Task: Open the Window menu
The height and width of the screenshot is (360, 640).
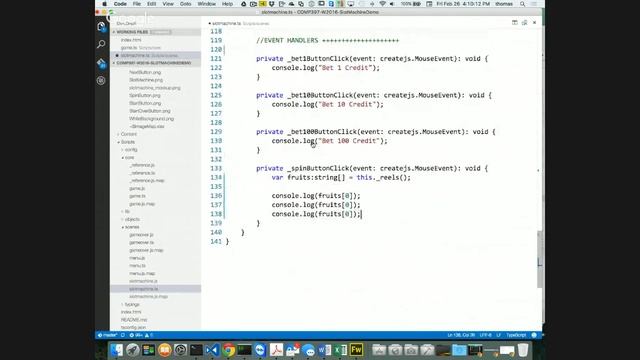Action: point(207,4)
